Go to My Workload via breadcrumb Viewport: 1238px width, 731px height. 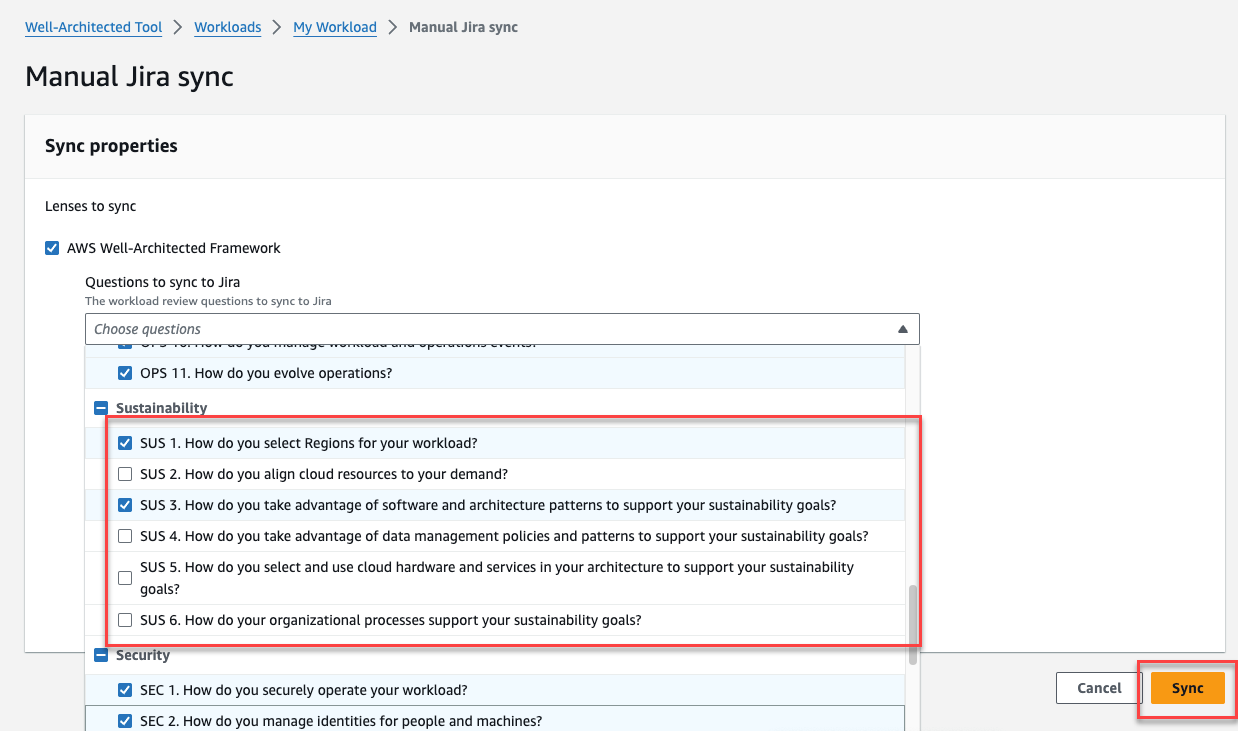pos(334,27)
